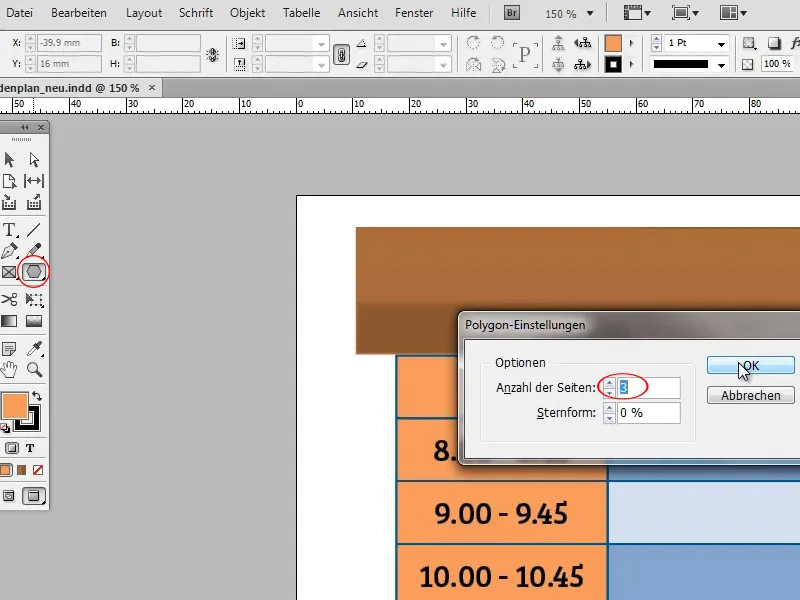Screen dimensions: 800x600
Task: Select the Gradient Swatch tool
Action: click(9, 321)
